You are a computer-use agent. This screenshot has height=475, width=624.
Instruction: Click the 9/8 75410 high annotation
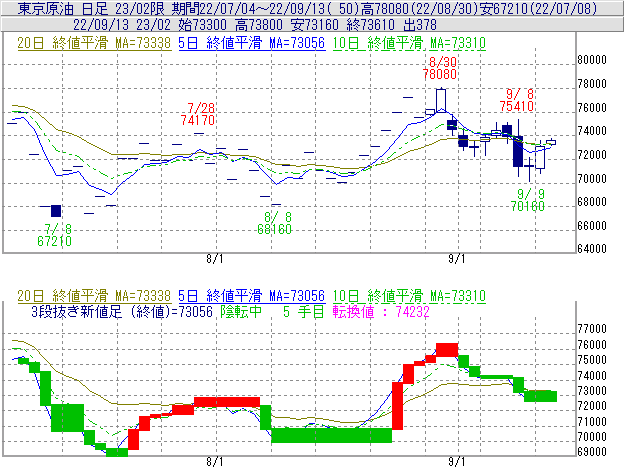pyautogui.click(x=517, y=100)
